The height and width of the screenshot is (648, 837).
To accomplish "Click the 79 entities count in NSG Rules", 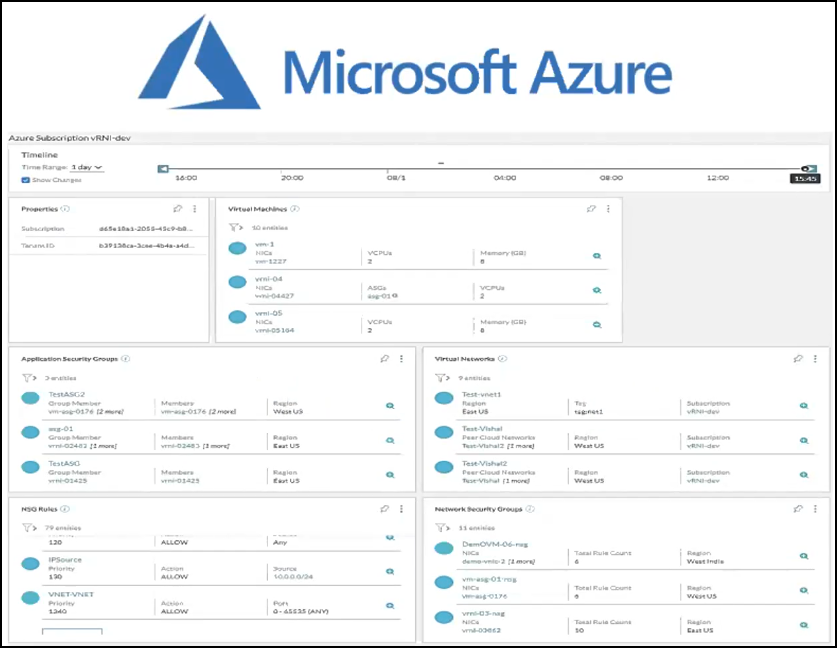I will pos(62,528).
